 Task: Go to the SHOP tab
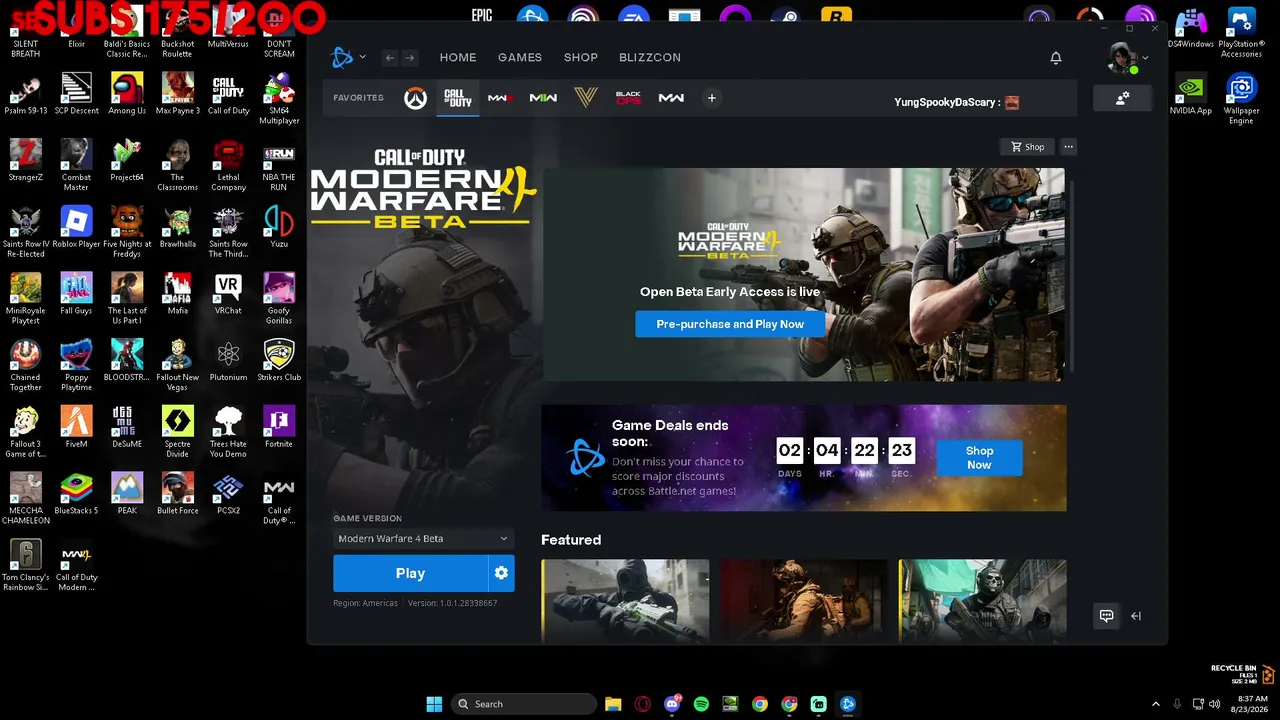click(580, 58)
